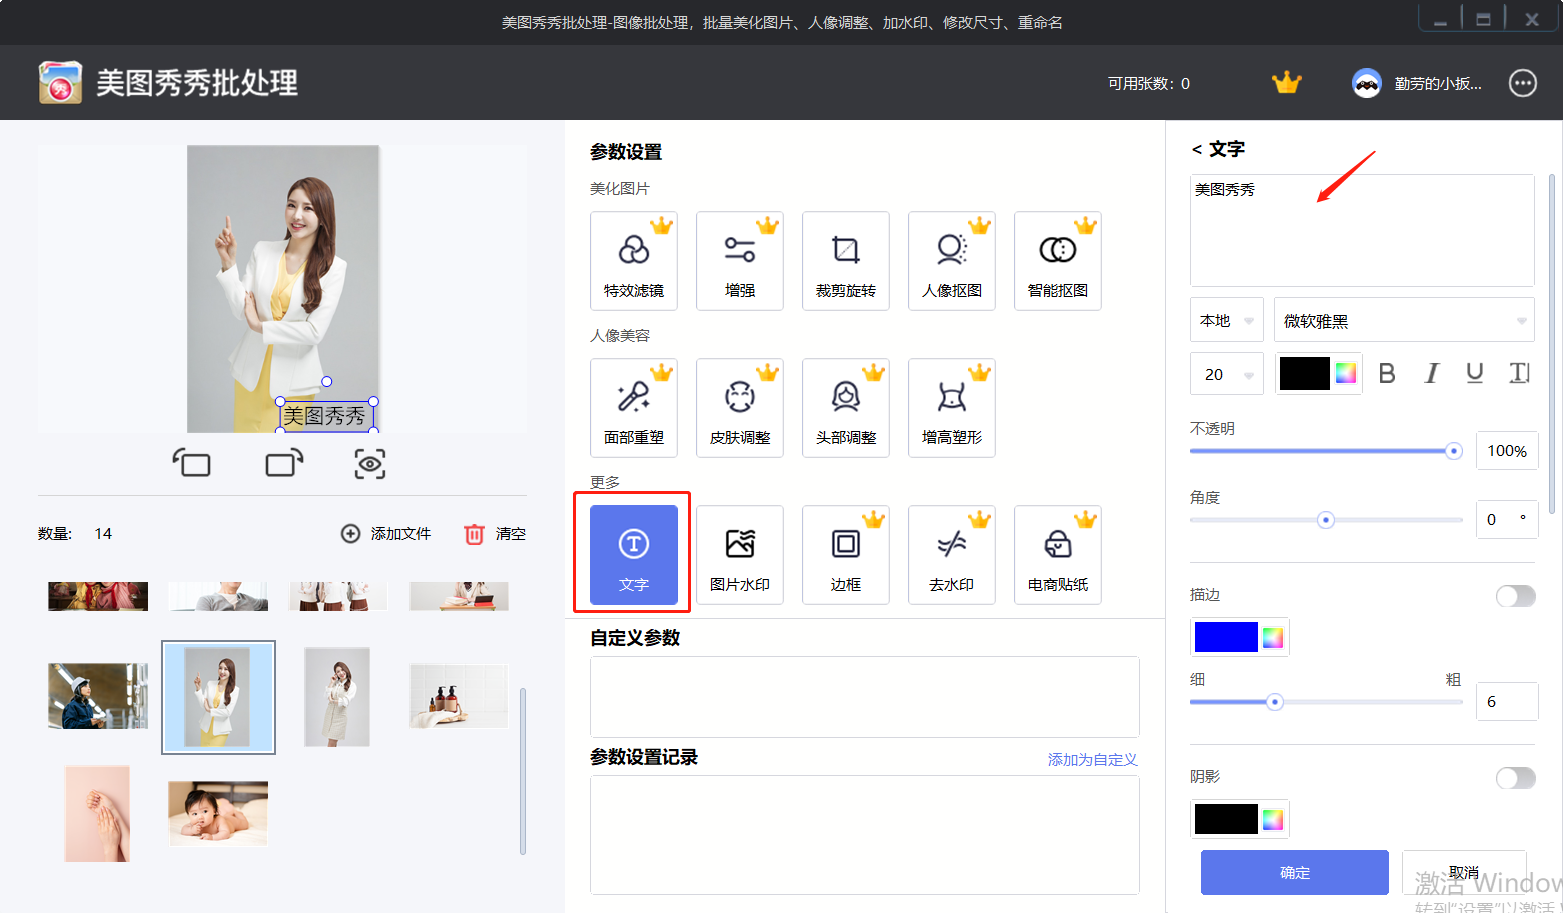Open the 图片水印 image watermark tool
1563x913 pixels.
pyautogui.click(x=740, y=555)
